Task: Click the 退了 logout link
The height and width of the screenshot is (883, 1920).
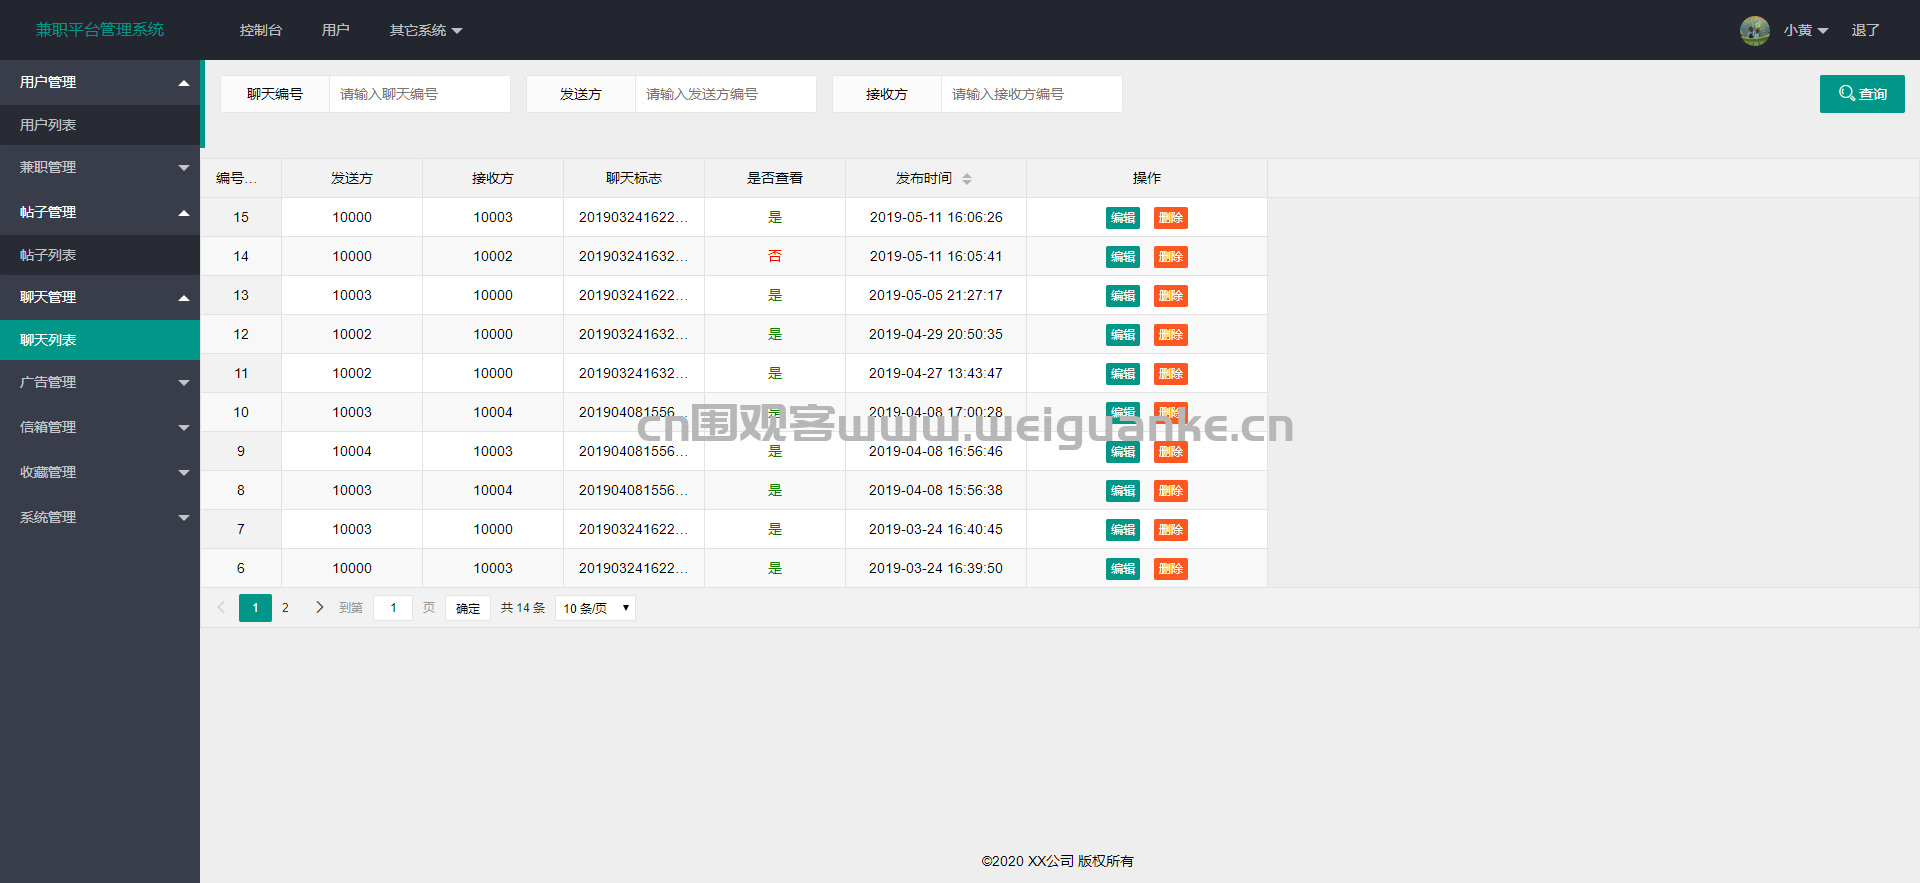Action: click(1865, 30)
